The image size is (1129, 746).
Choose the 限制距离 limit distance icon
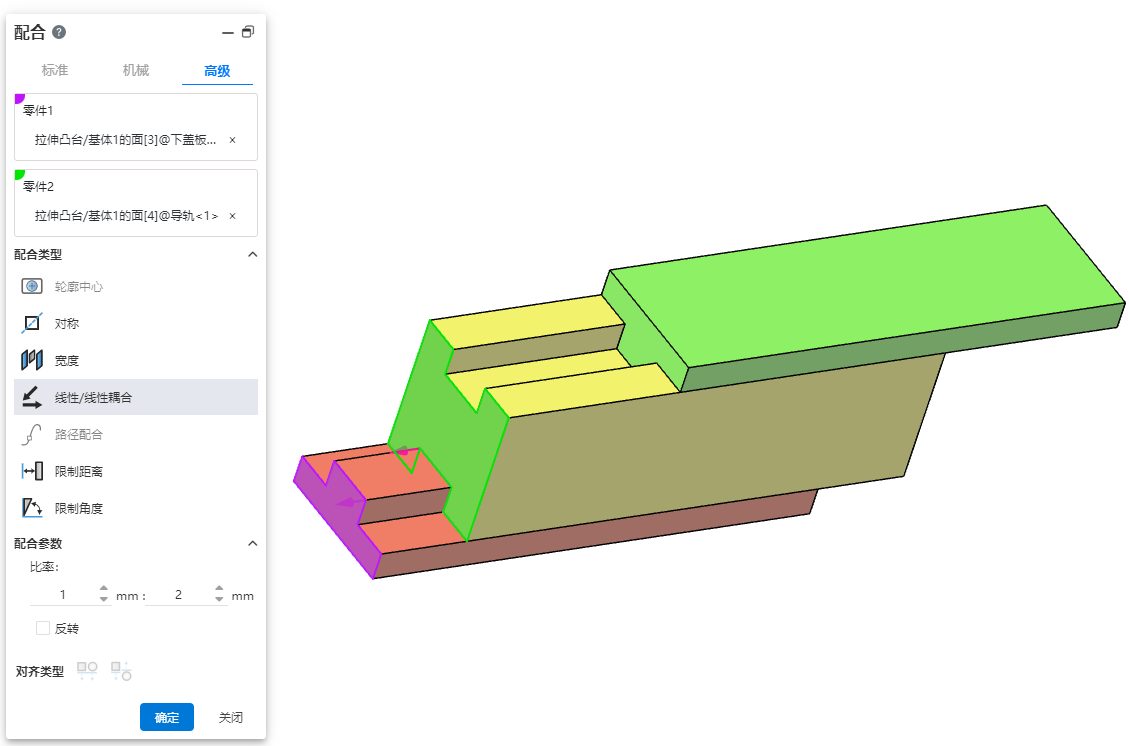tap(32, 471)
